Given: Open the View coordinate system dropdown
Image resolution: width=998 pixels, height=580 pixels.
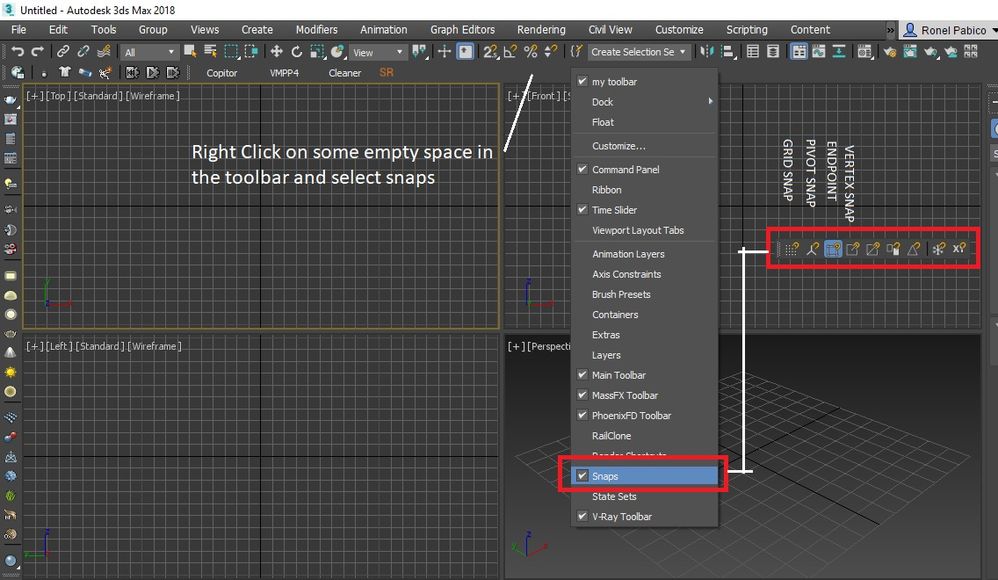Looking at the screenshot, I should point(379,52).
